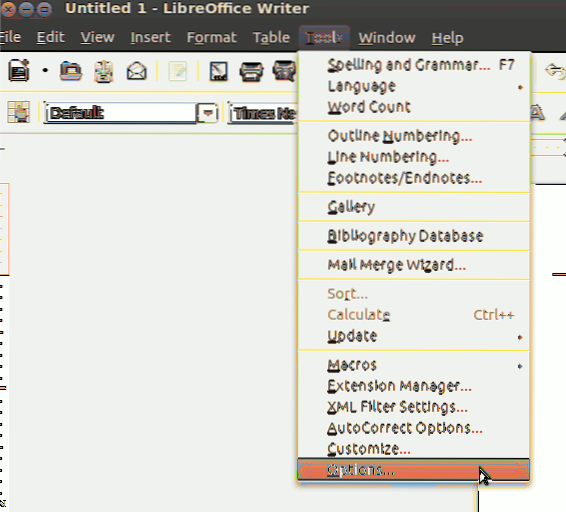Click the Page Preview icon
The image size is (566, 512).
point(284,71)
